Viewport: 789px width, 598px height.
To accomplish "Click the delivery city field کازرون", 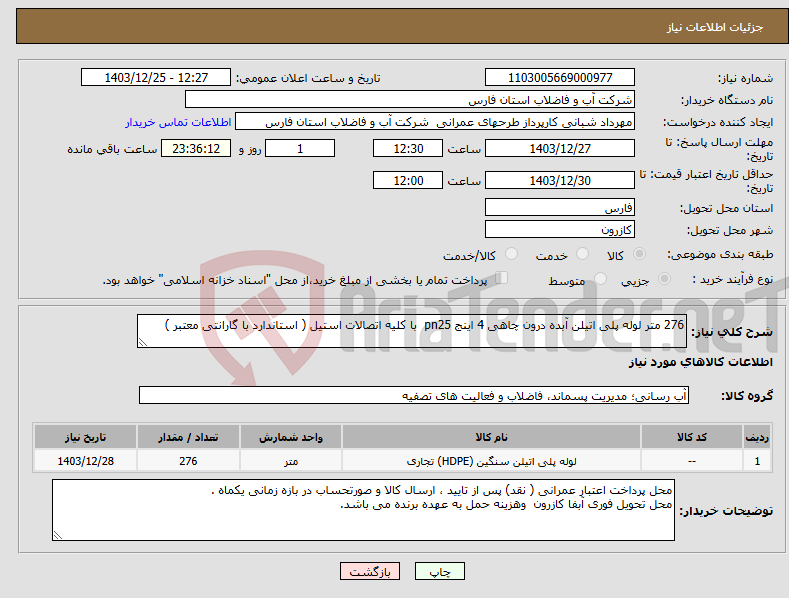I will click(560, 230).
